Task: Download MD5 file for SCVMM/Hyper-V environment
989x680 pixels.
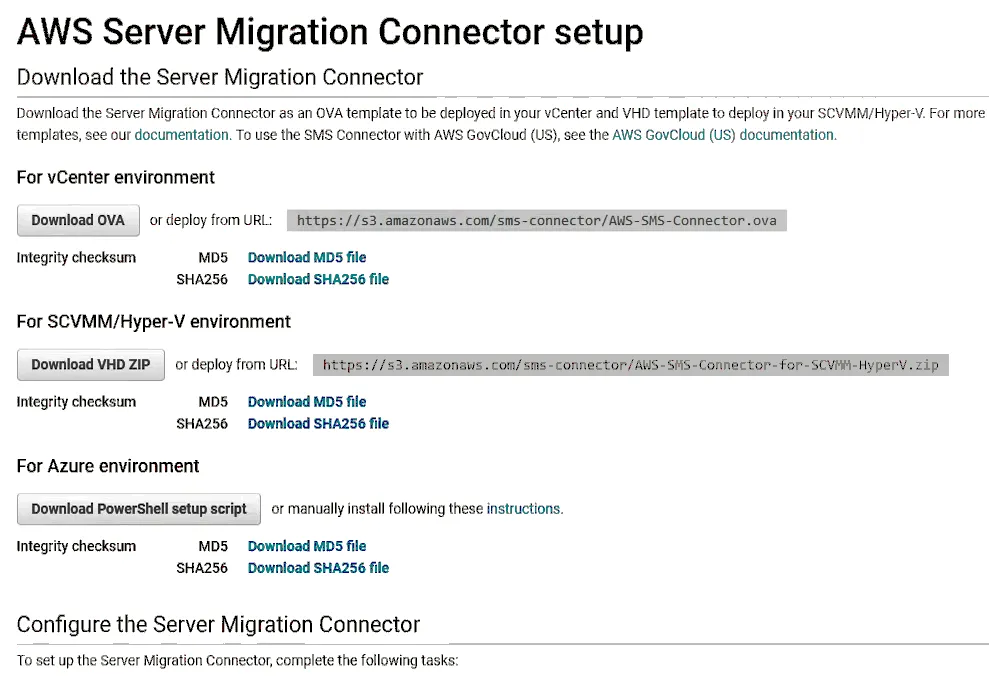Action: tap(307, 402)
